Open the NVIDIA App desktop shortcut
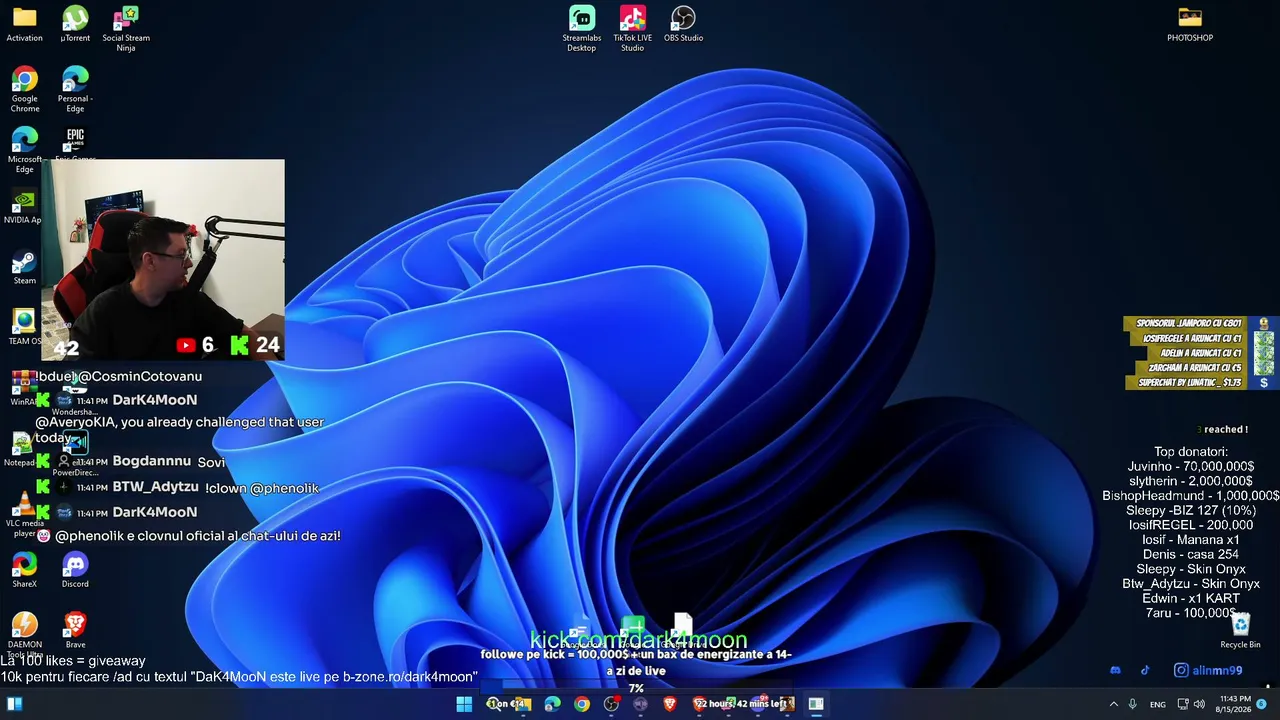Viewport: 1280px width, 720px height. point(23,208)
